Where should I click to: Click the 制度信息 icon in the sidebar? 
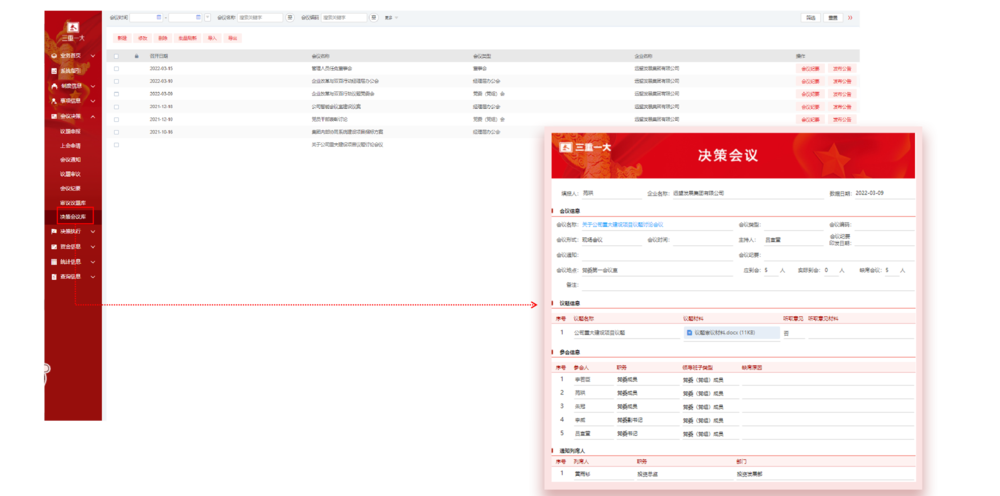coord(54,86)
